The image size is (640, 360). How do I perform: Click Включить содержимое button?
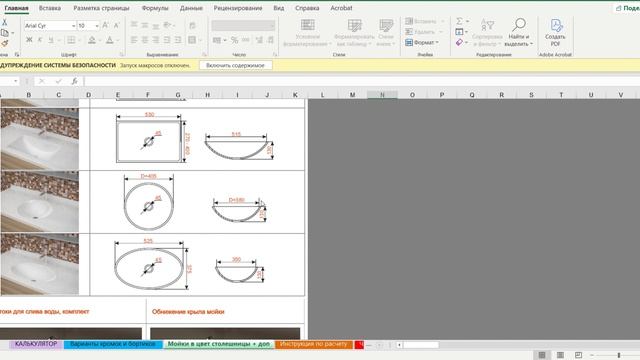236,65
